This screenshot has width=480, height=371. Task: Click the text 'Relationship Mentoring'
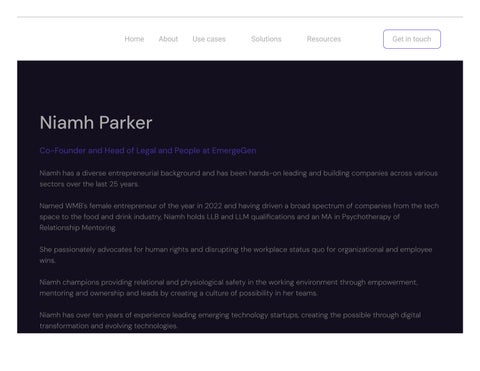coord(78,228)
